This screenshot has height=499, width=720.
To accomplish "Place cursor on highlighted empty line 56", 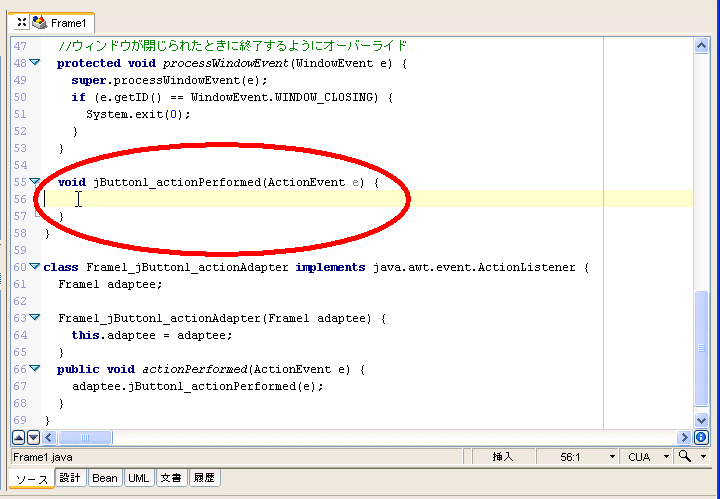I will 367,199.
